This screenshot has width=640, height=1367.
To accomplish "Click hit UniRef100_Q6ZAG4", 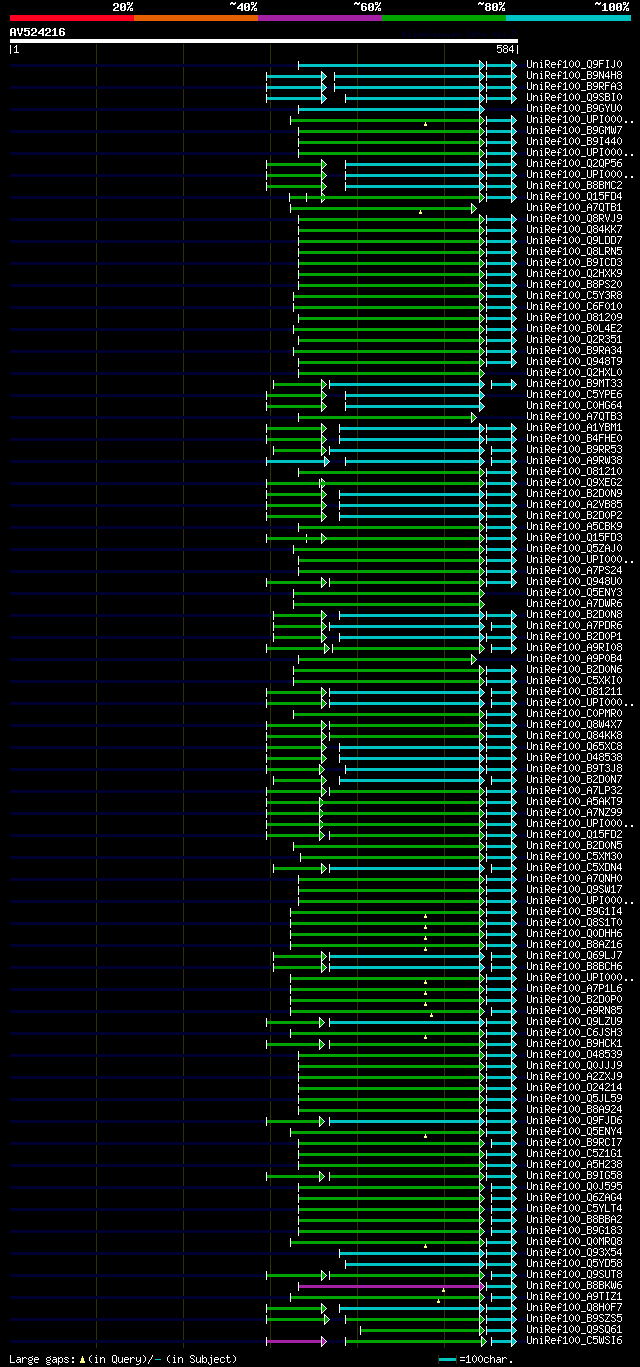I will coord(573,1197).
